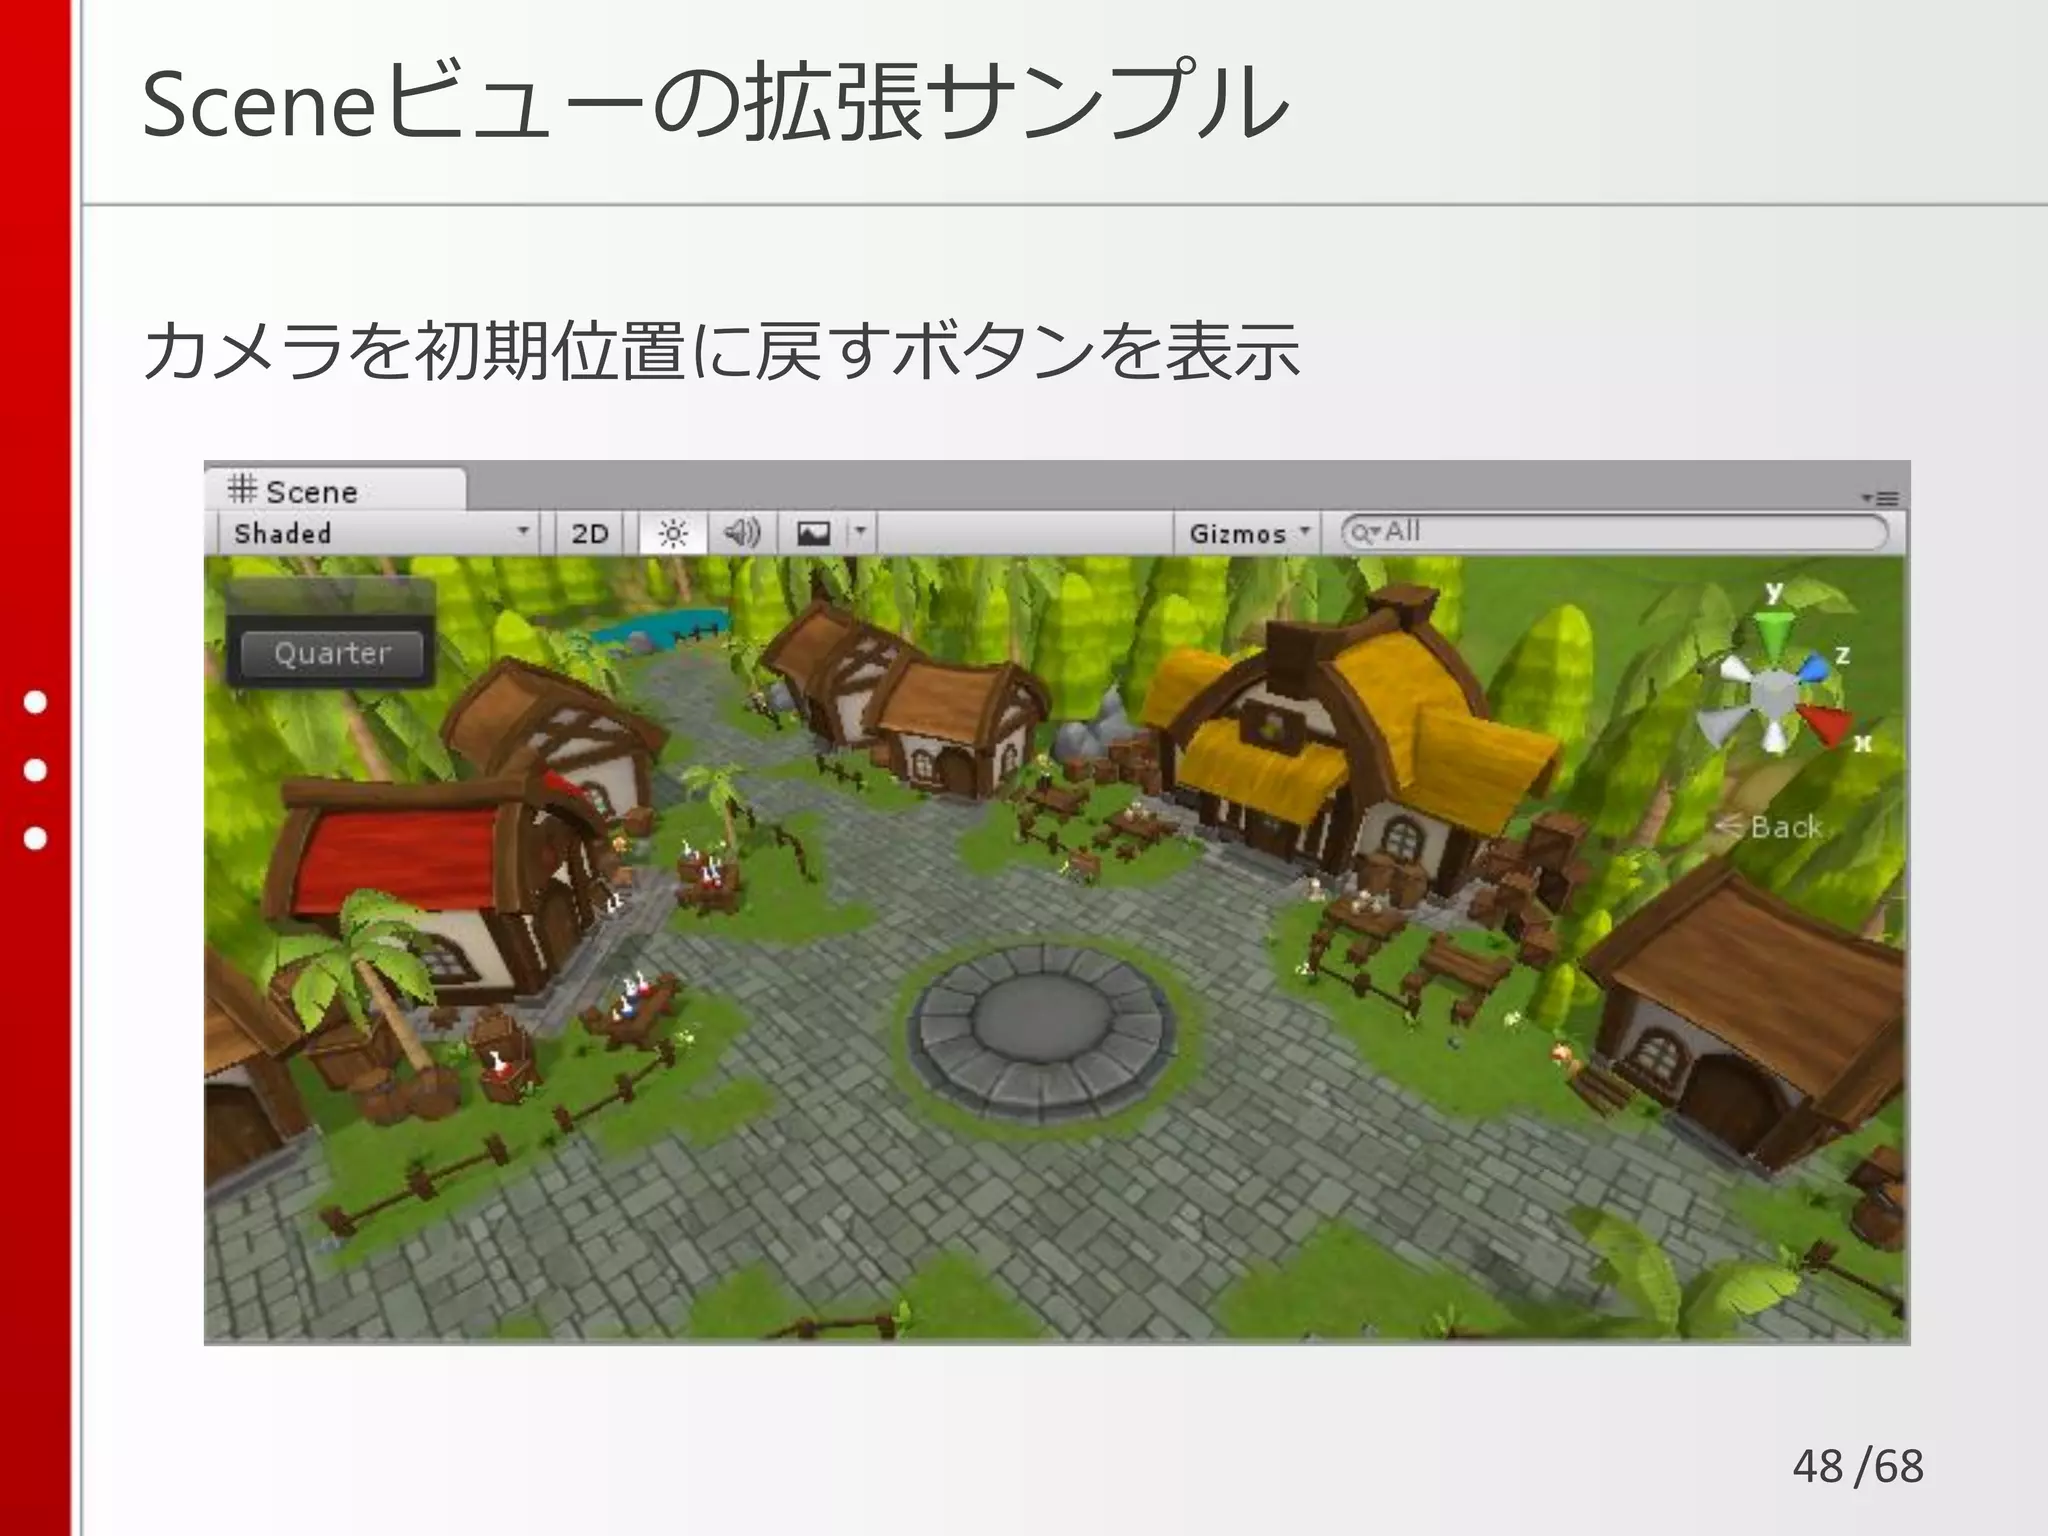2048x1536 pixels.
Task: Open the Scene panel options menu icon
Action: click(1880, 497)
